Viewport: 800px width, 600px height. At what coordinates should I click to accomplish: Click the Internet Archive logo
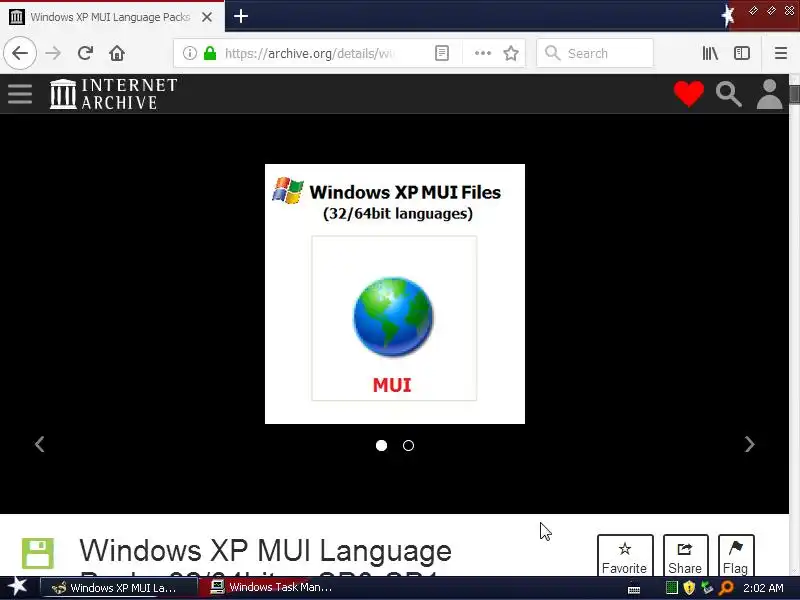click(x=113, y=94)
